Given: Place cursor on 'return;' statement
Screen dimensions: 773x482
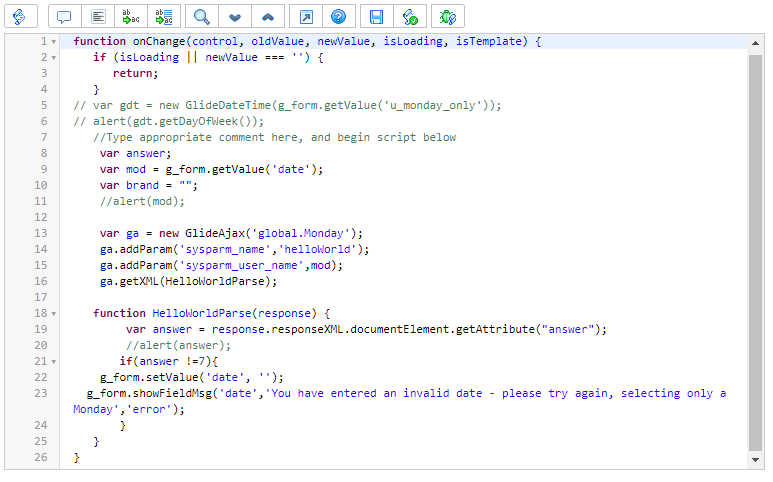Looking at the screenshot, I should coord(135,73).
